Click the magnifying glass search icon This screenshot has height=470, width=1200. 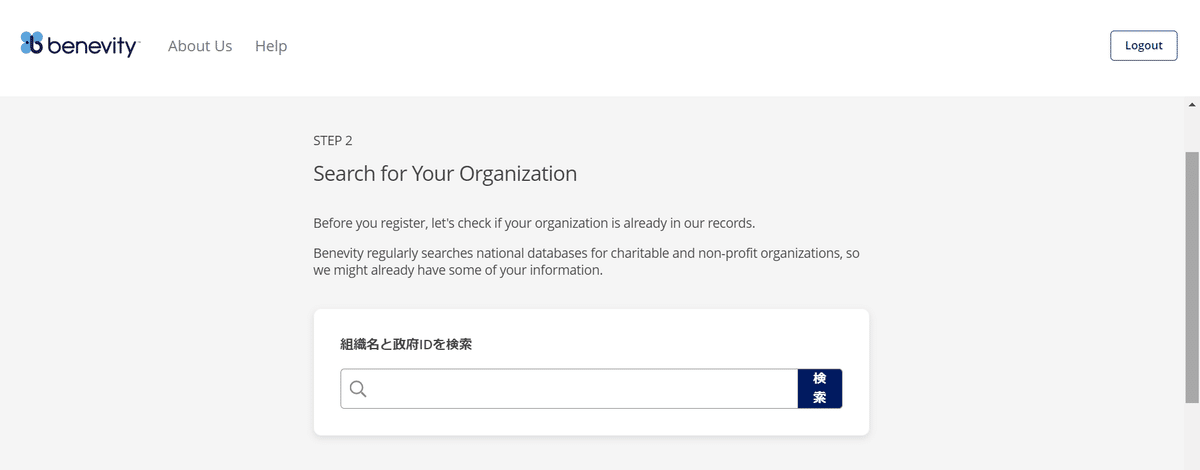pyautogui.click(x=358, y=389)
